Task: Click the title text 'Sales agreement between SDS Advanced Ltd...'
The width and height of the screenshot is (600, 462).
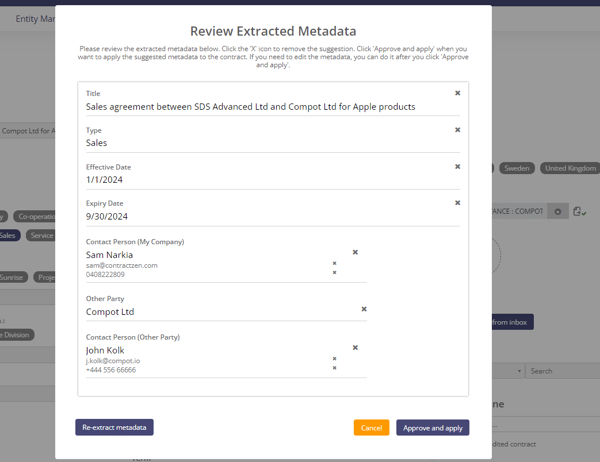Action: pyautogui.click(x=250, y=107)
